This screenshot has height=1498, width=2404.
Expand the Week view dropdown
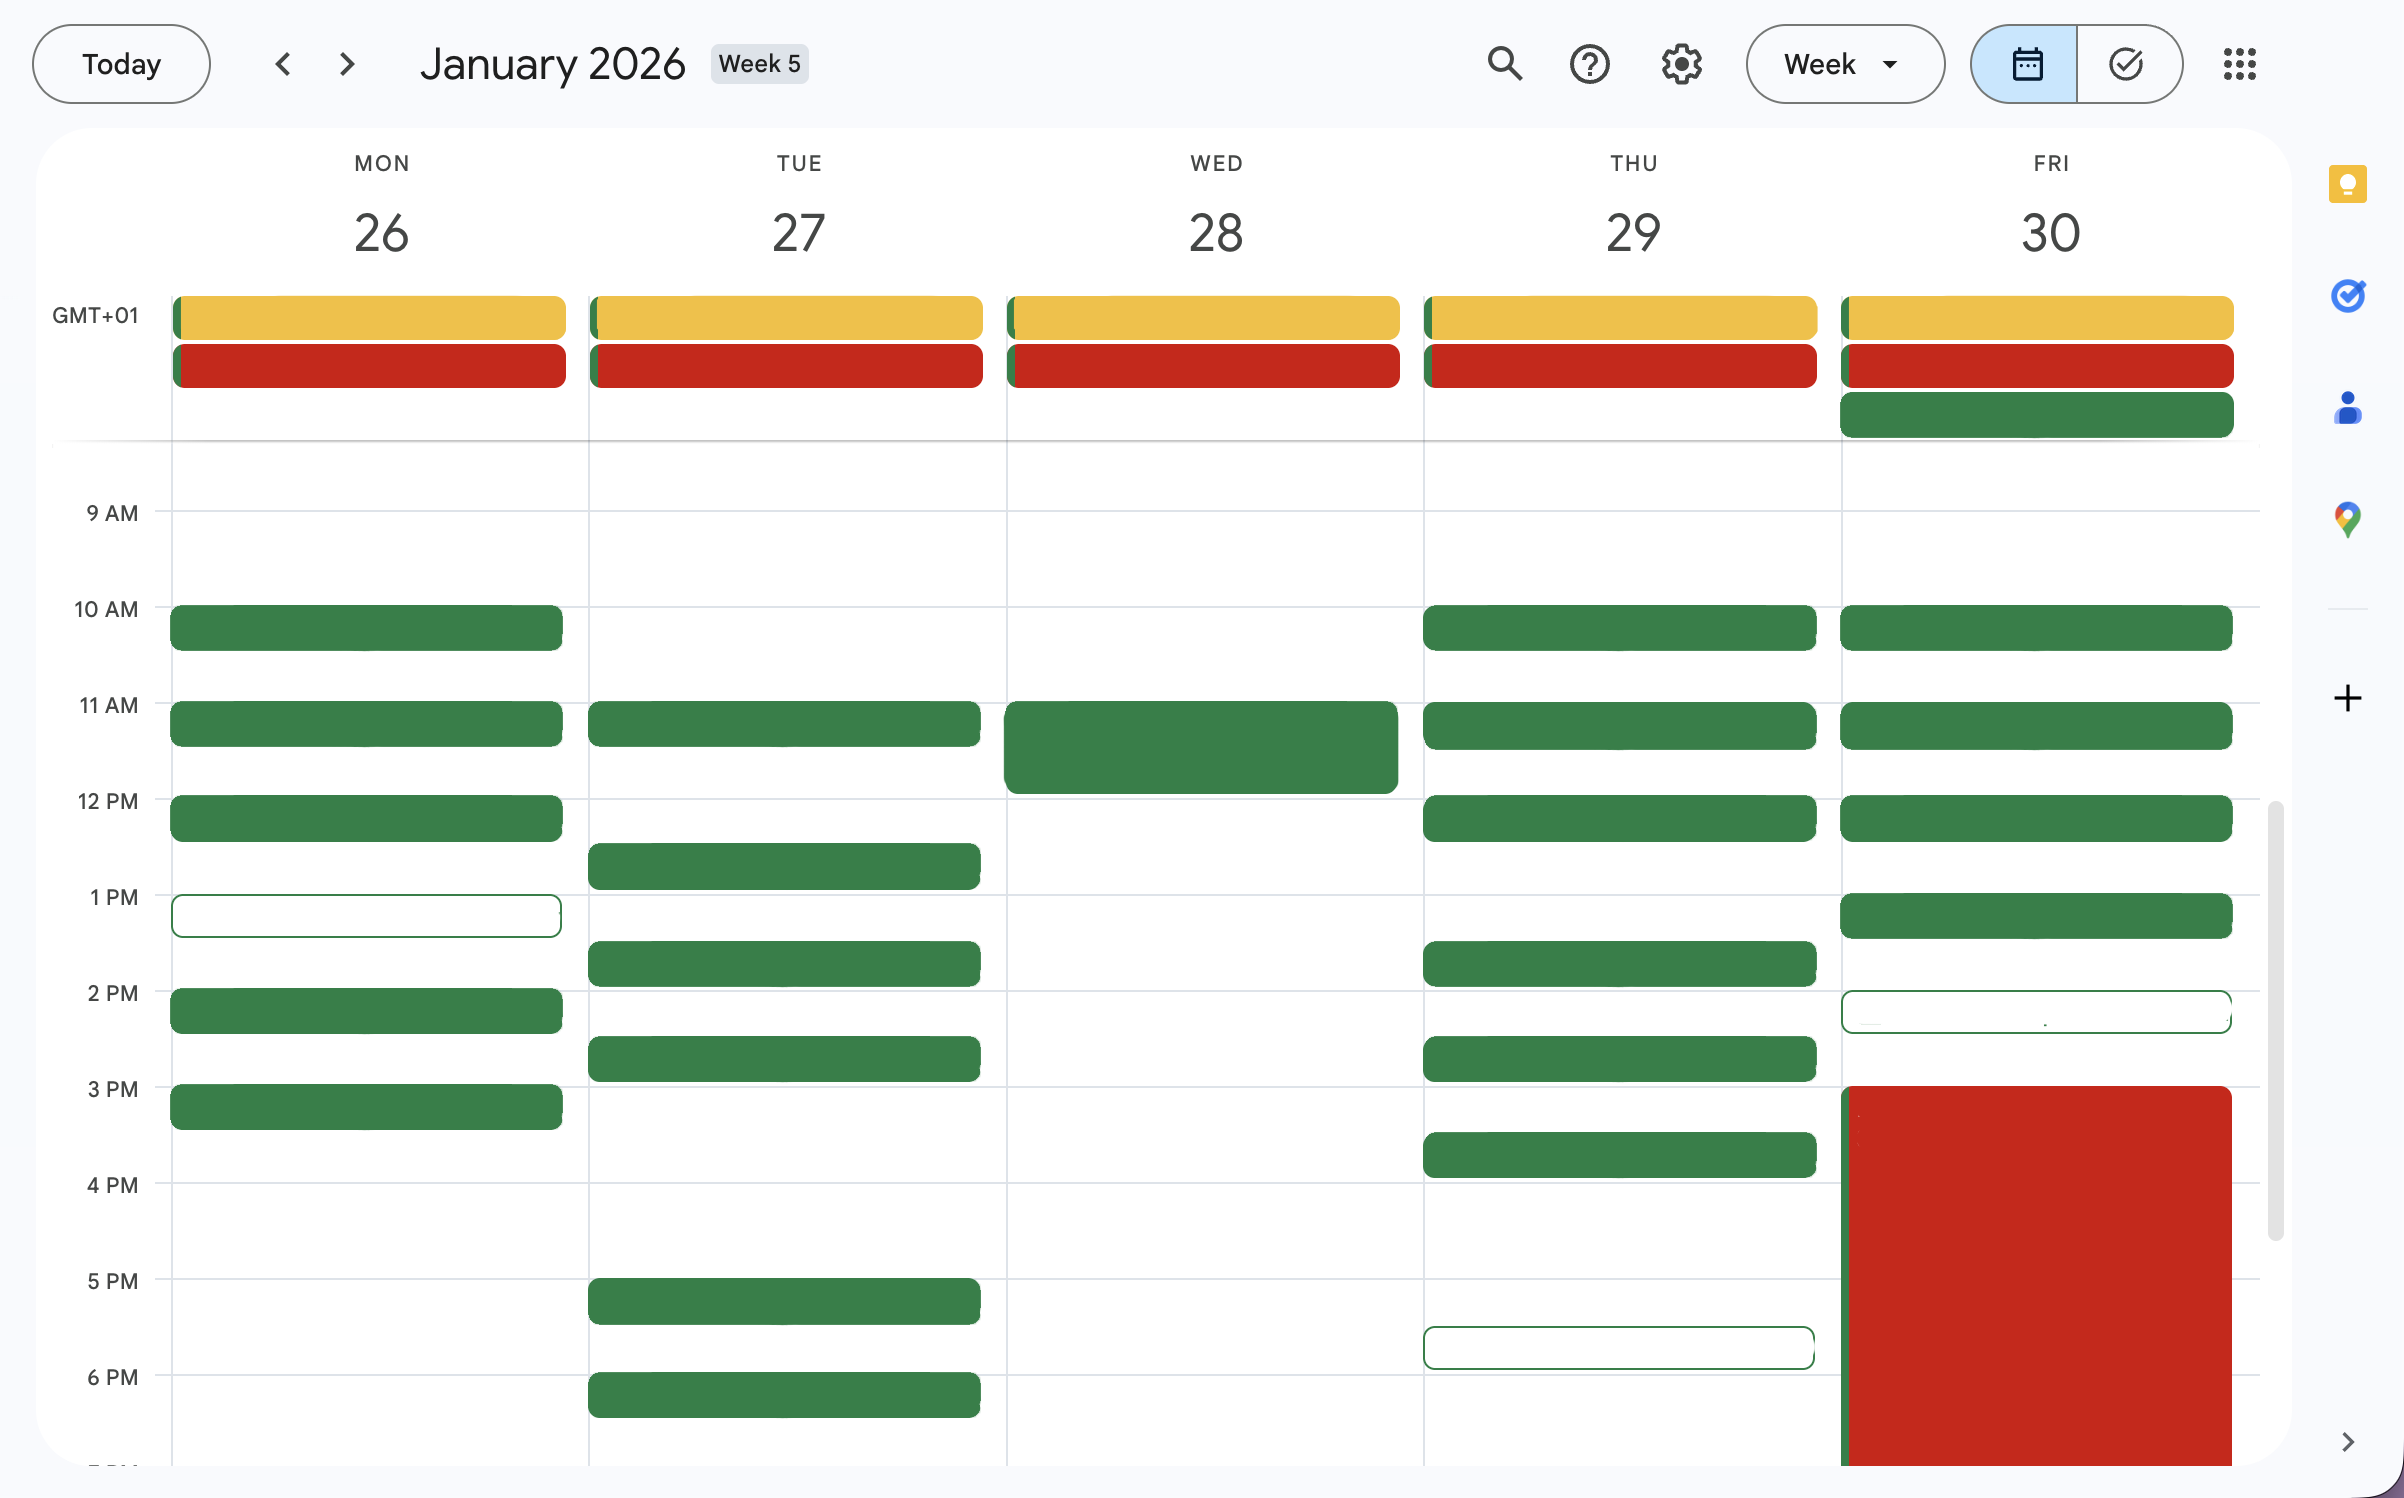click(1844, 64)
